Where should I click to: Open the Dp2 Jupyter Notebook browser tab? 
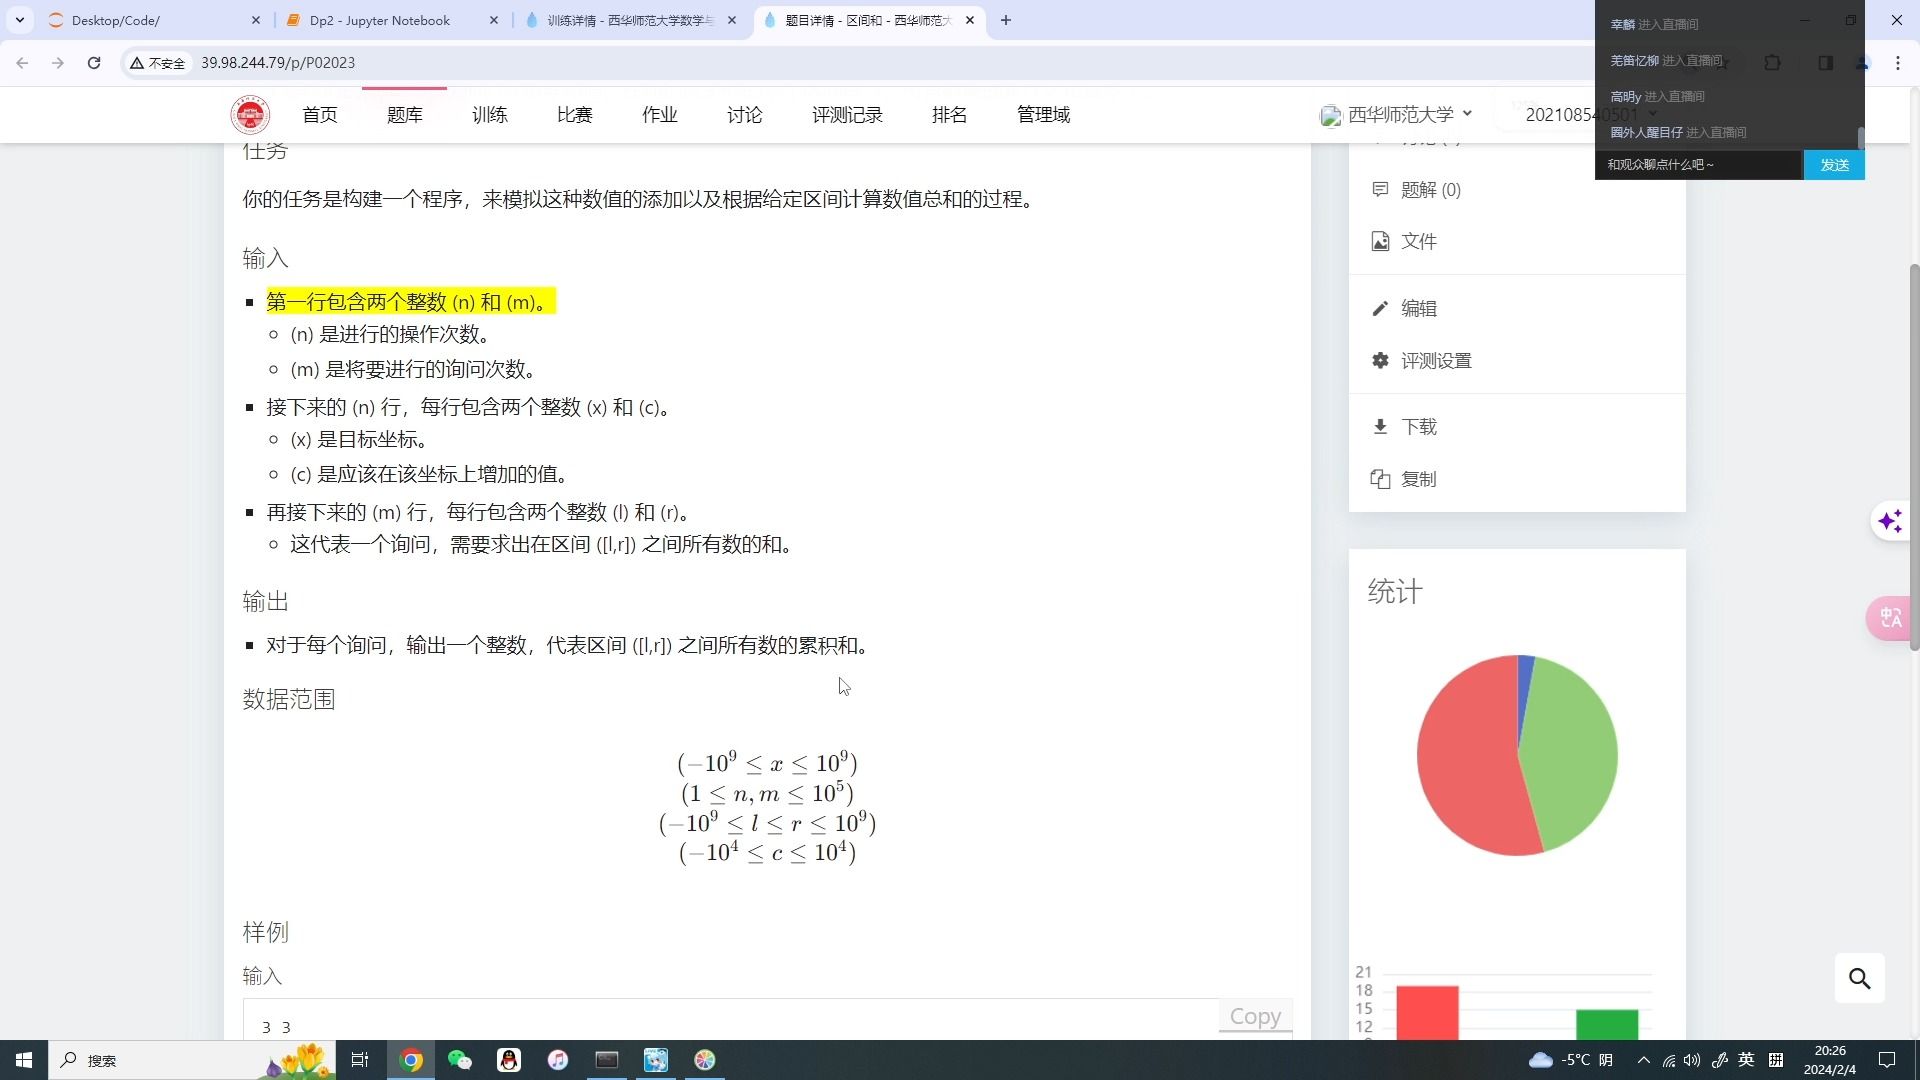(x=380, y=20)
